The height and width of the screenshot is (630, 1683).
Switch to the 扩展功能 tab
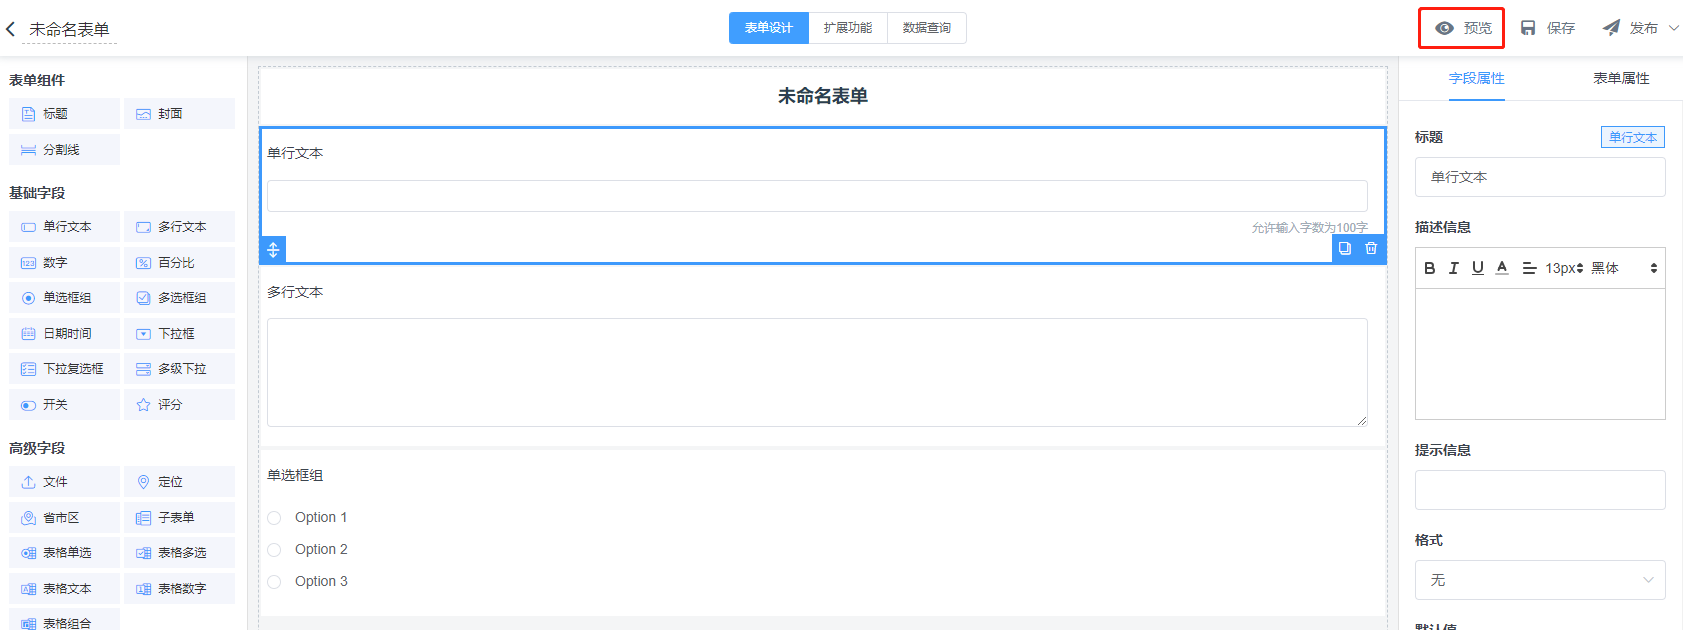(847, 28)
